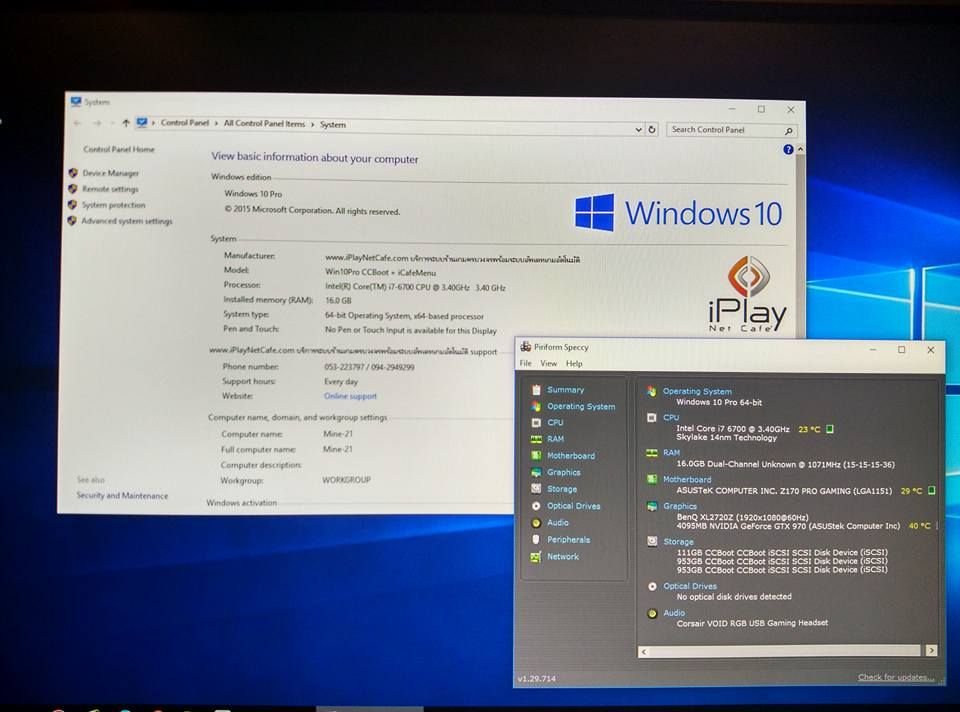Click the search magnifier icon in Control Panel
Image resolution: width=960 pixels, height=712 pixels.
click(789, 130)
